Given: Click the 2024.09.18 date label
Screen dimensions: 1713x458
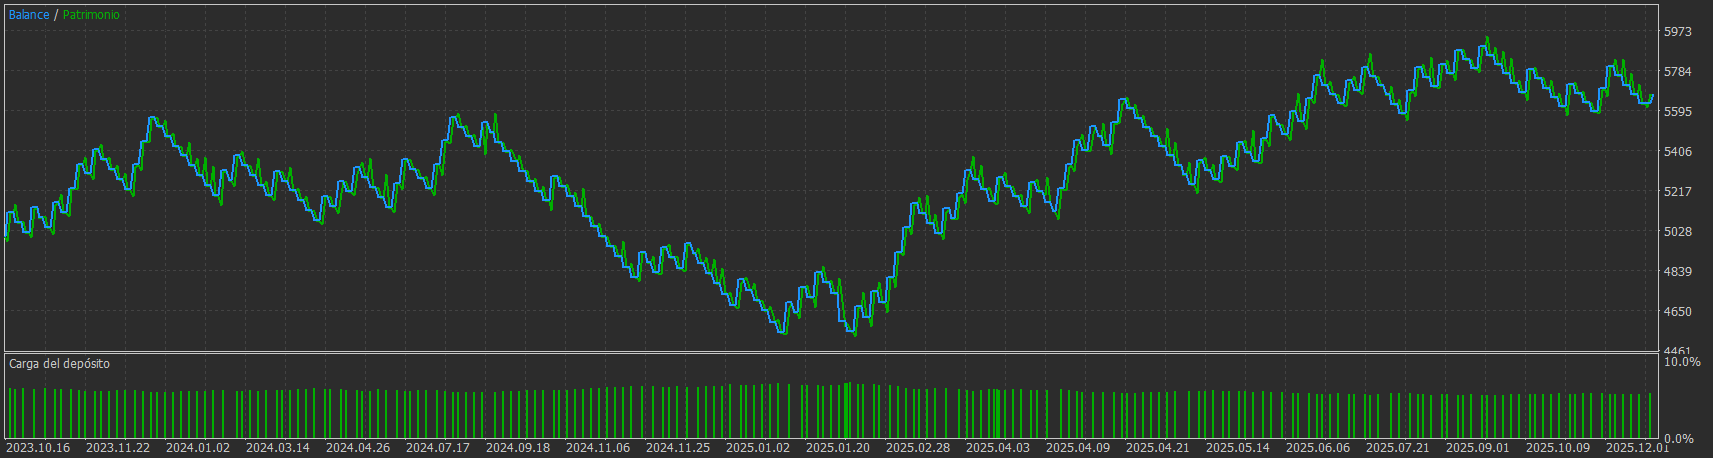Looking at the screenshot, I should pos(518,448).
